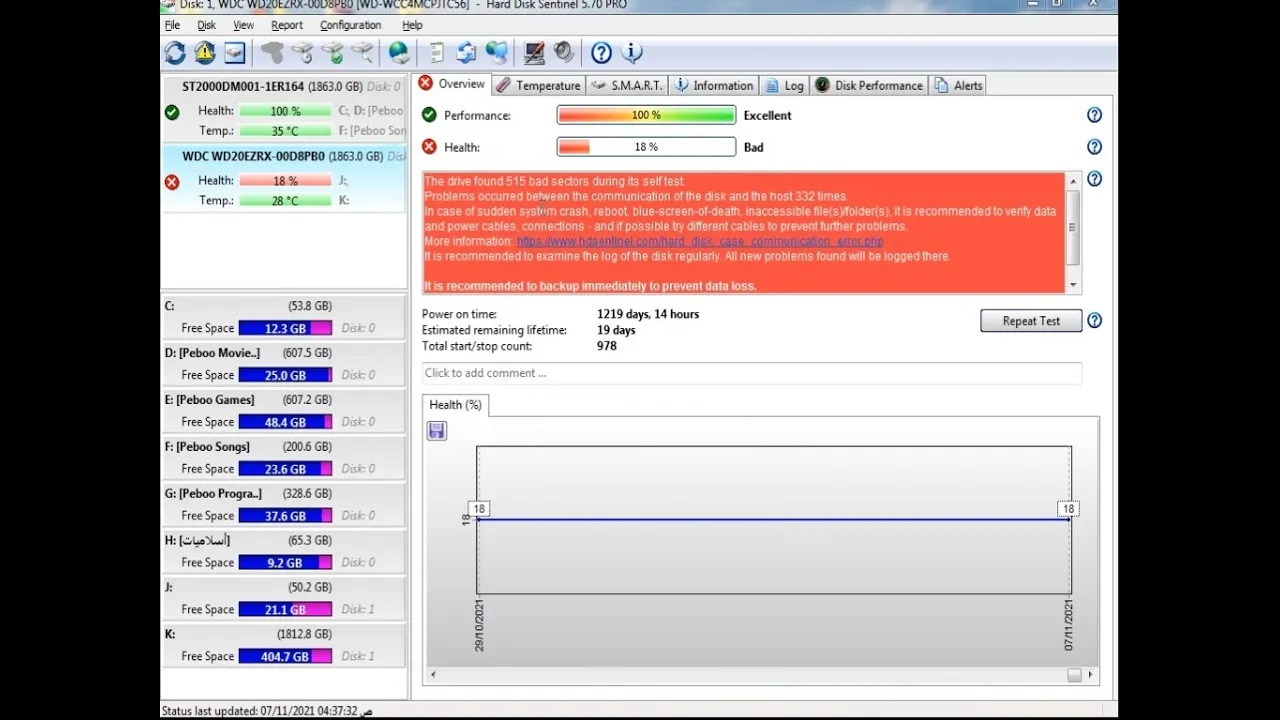The width and height of the screenshot is (1280, 720).
Task: Click the 'Click to add comment' field
Action: (x=751, y=373)
